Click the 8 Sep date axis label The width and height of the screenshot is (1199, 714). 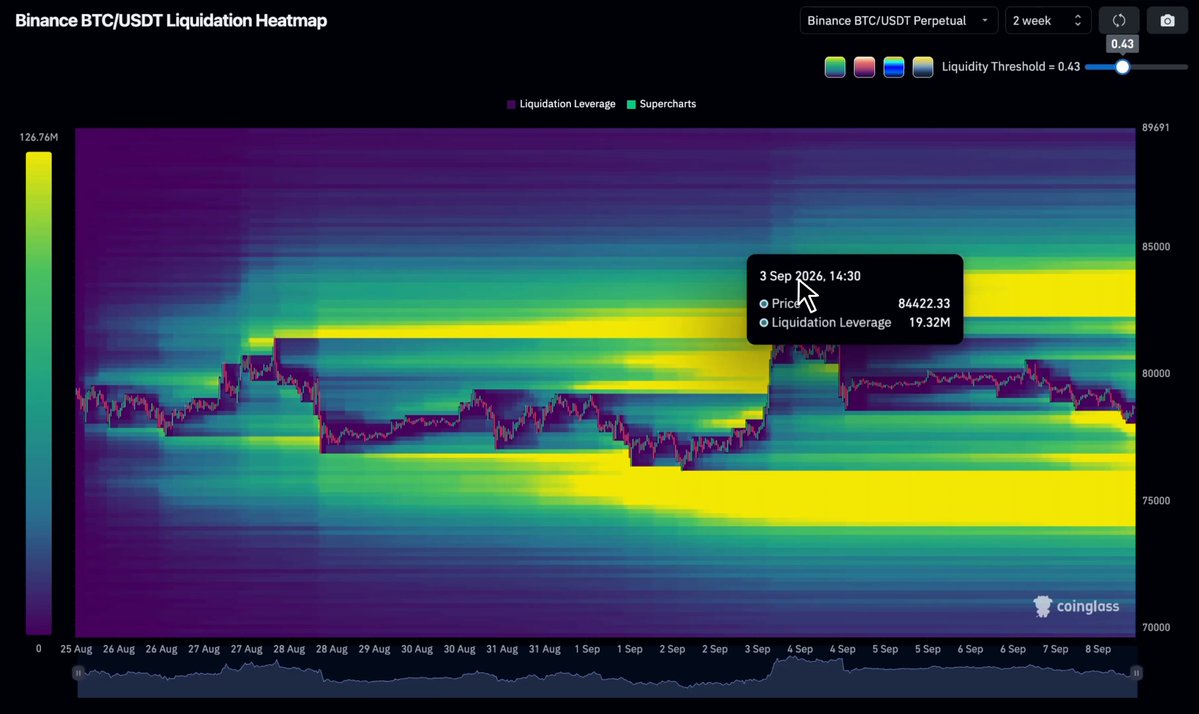pos(1097,649)
